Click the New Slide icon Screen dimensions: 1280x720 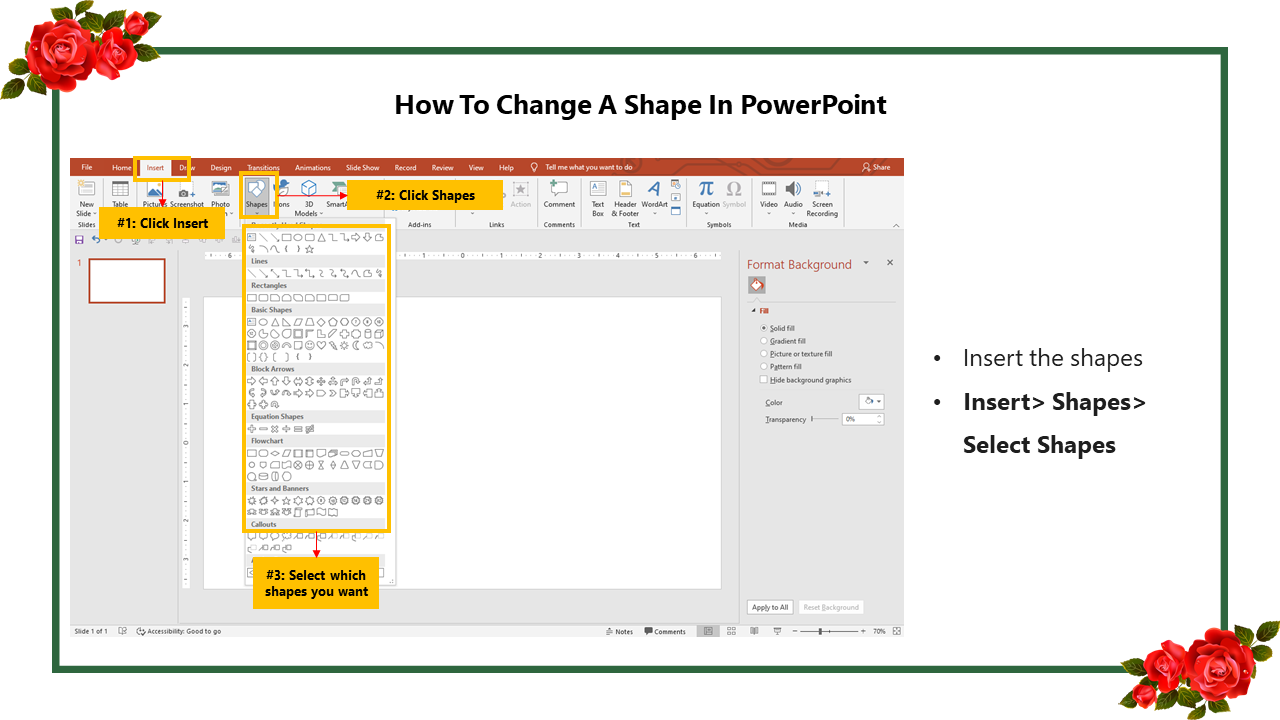click(x=87, y=188)
